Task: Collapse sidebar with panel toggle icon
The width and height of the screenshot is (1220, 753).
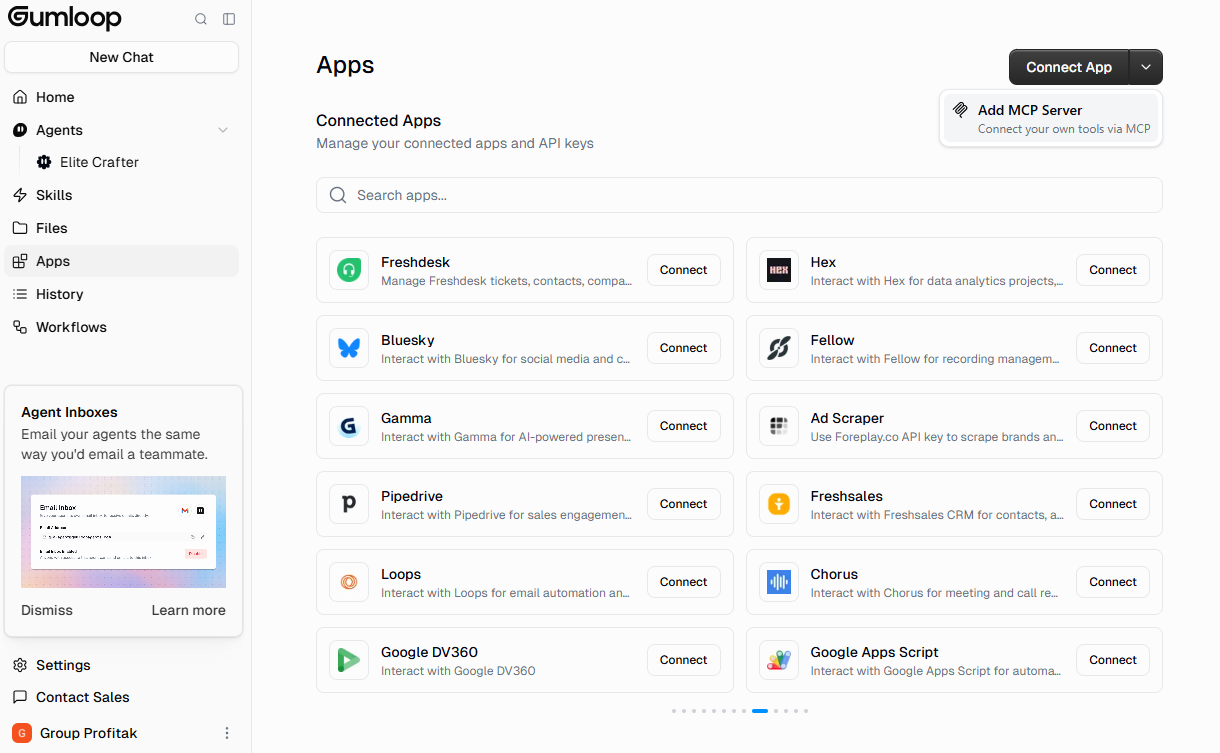Action: [x=229, y=19]
